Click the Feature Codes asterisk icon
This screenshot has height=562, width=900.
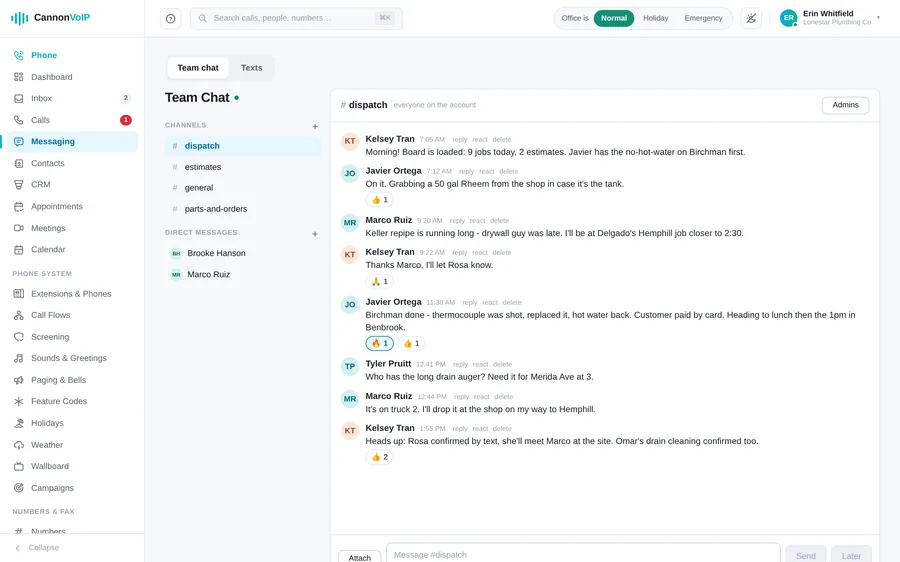(x=19, y=401)
